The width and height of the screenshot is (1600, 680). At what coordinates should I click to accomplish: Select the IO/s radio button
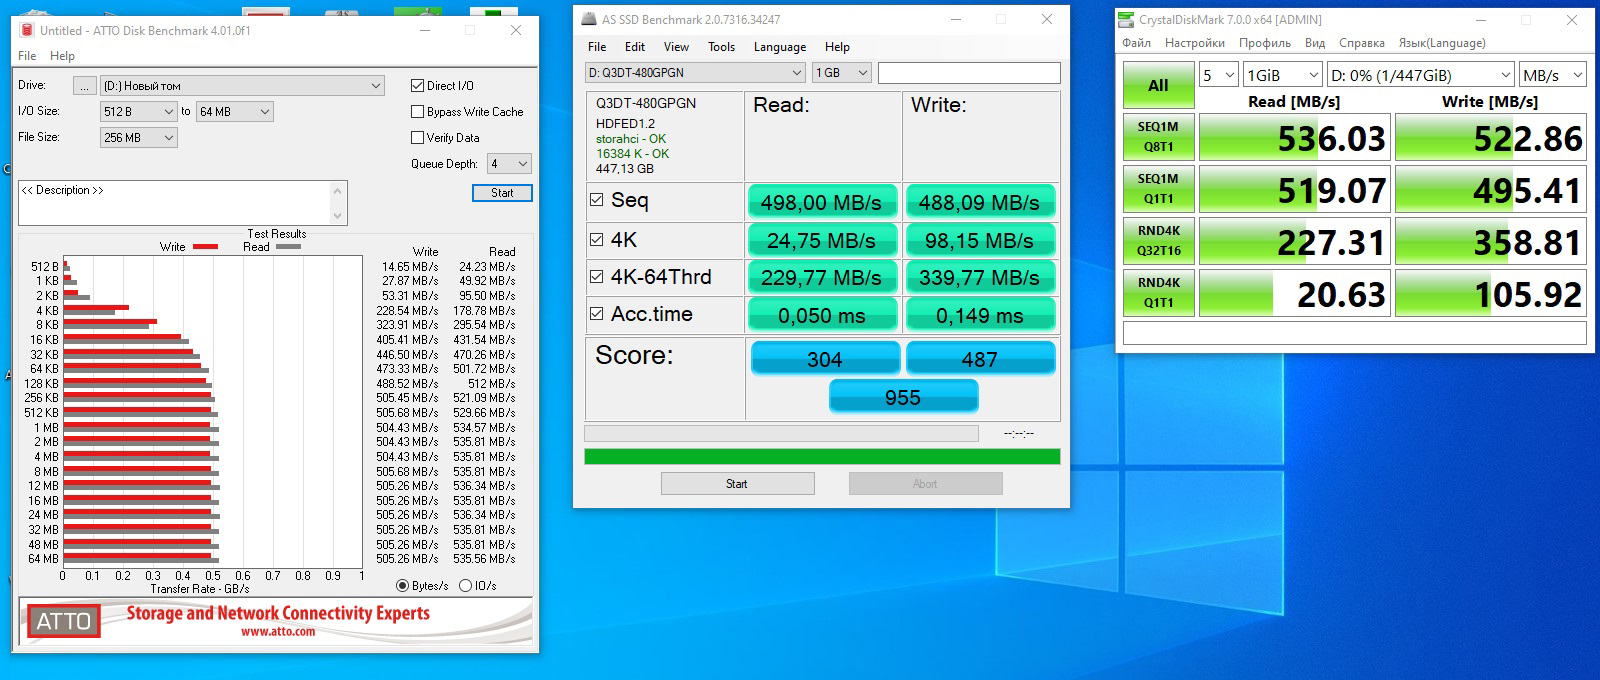click(x=465, y=586)
